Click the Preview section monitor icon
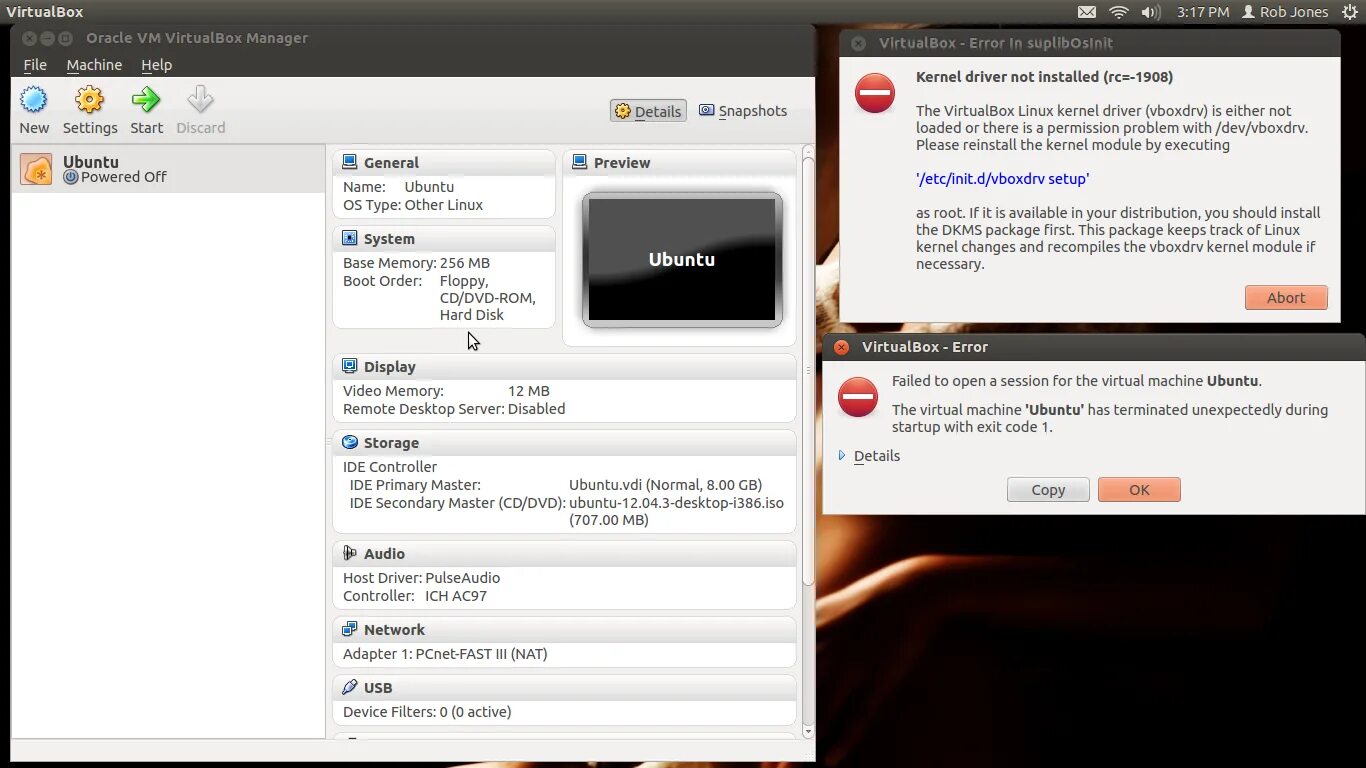The width and height of the screenshot is (1366, 768). point(579,162)
